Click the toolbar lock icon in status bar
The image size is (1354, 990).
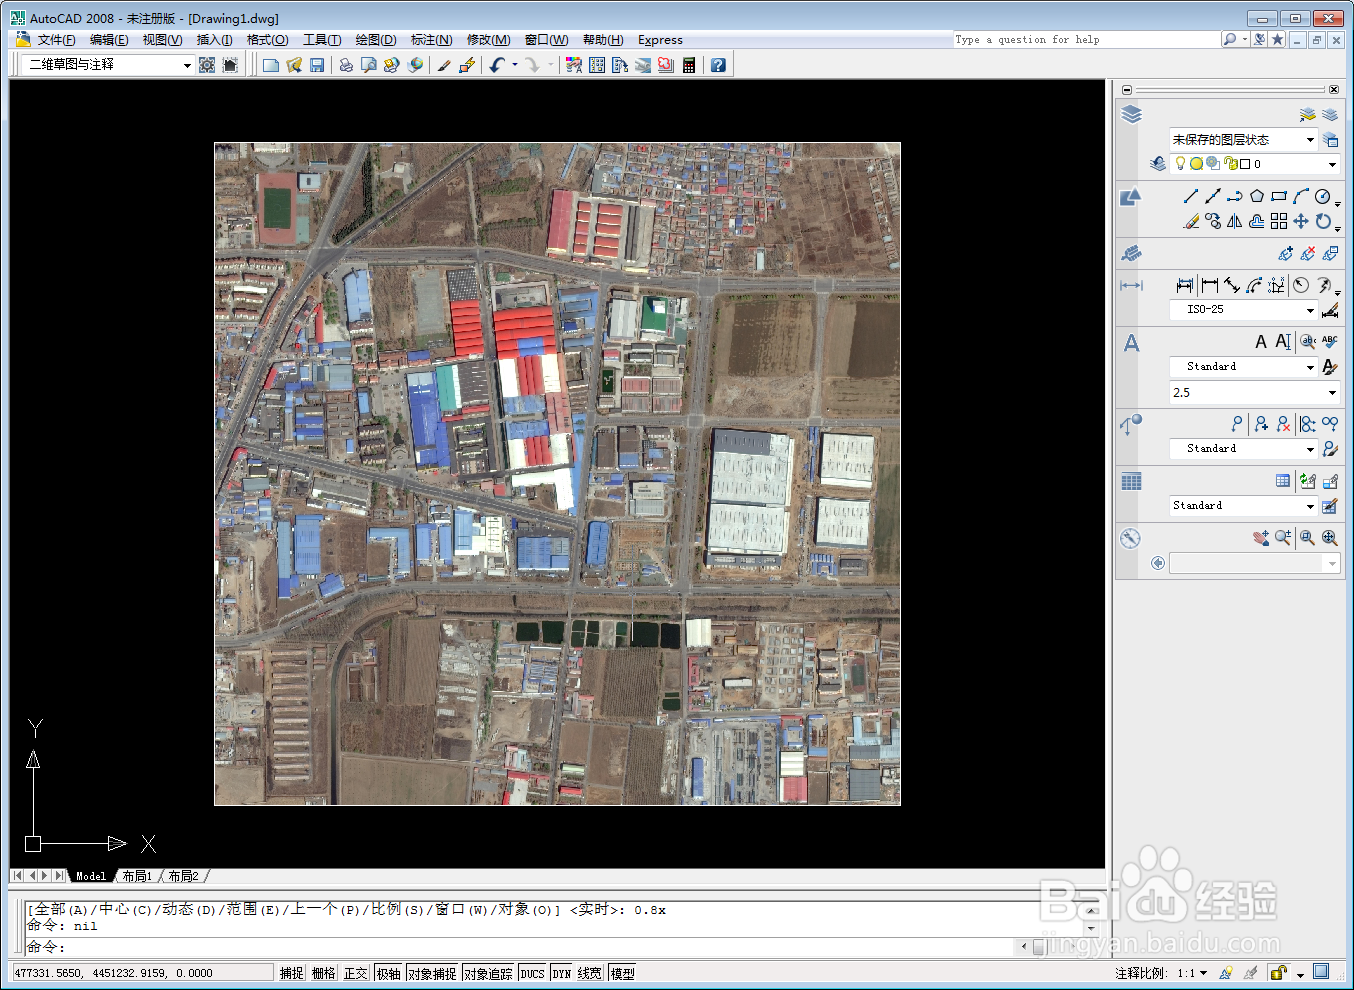coord(1278,973)
